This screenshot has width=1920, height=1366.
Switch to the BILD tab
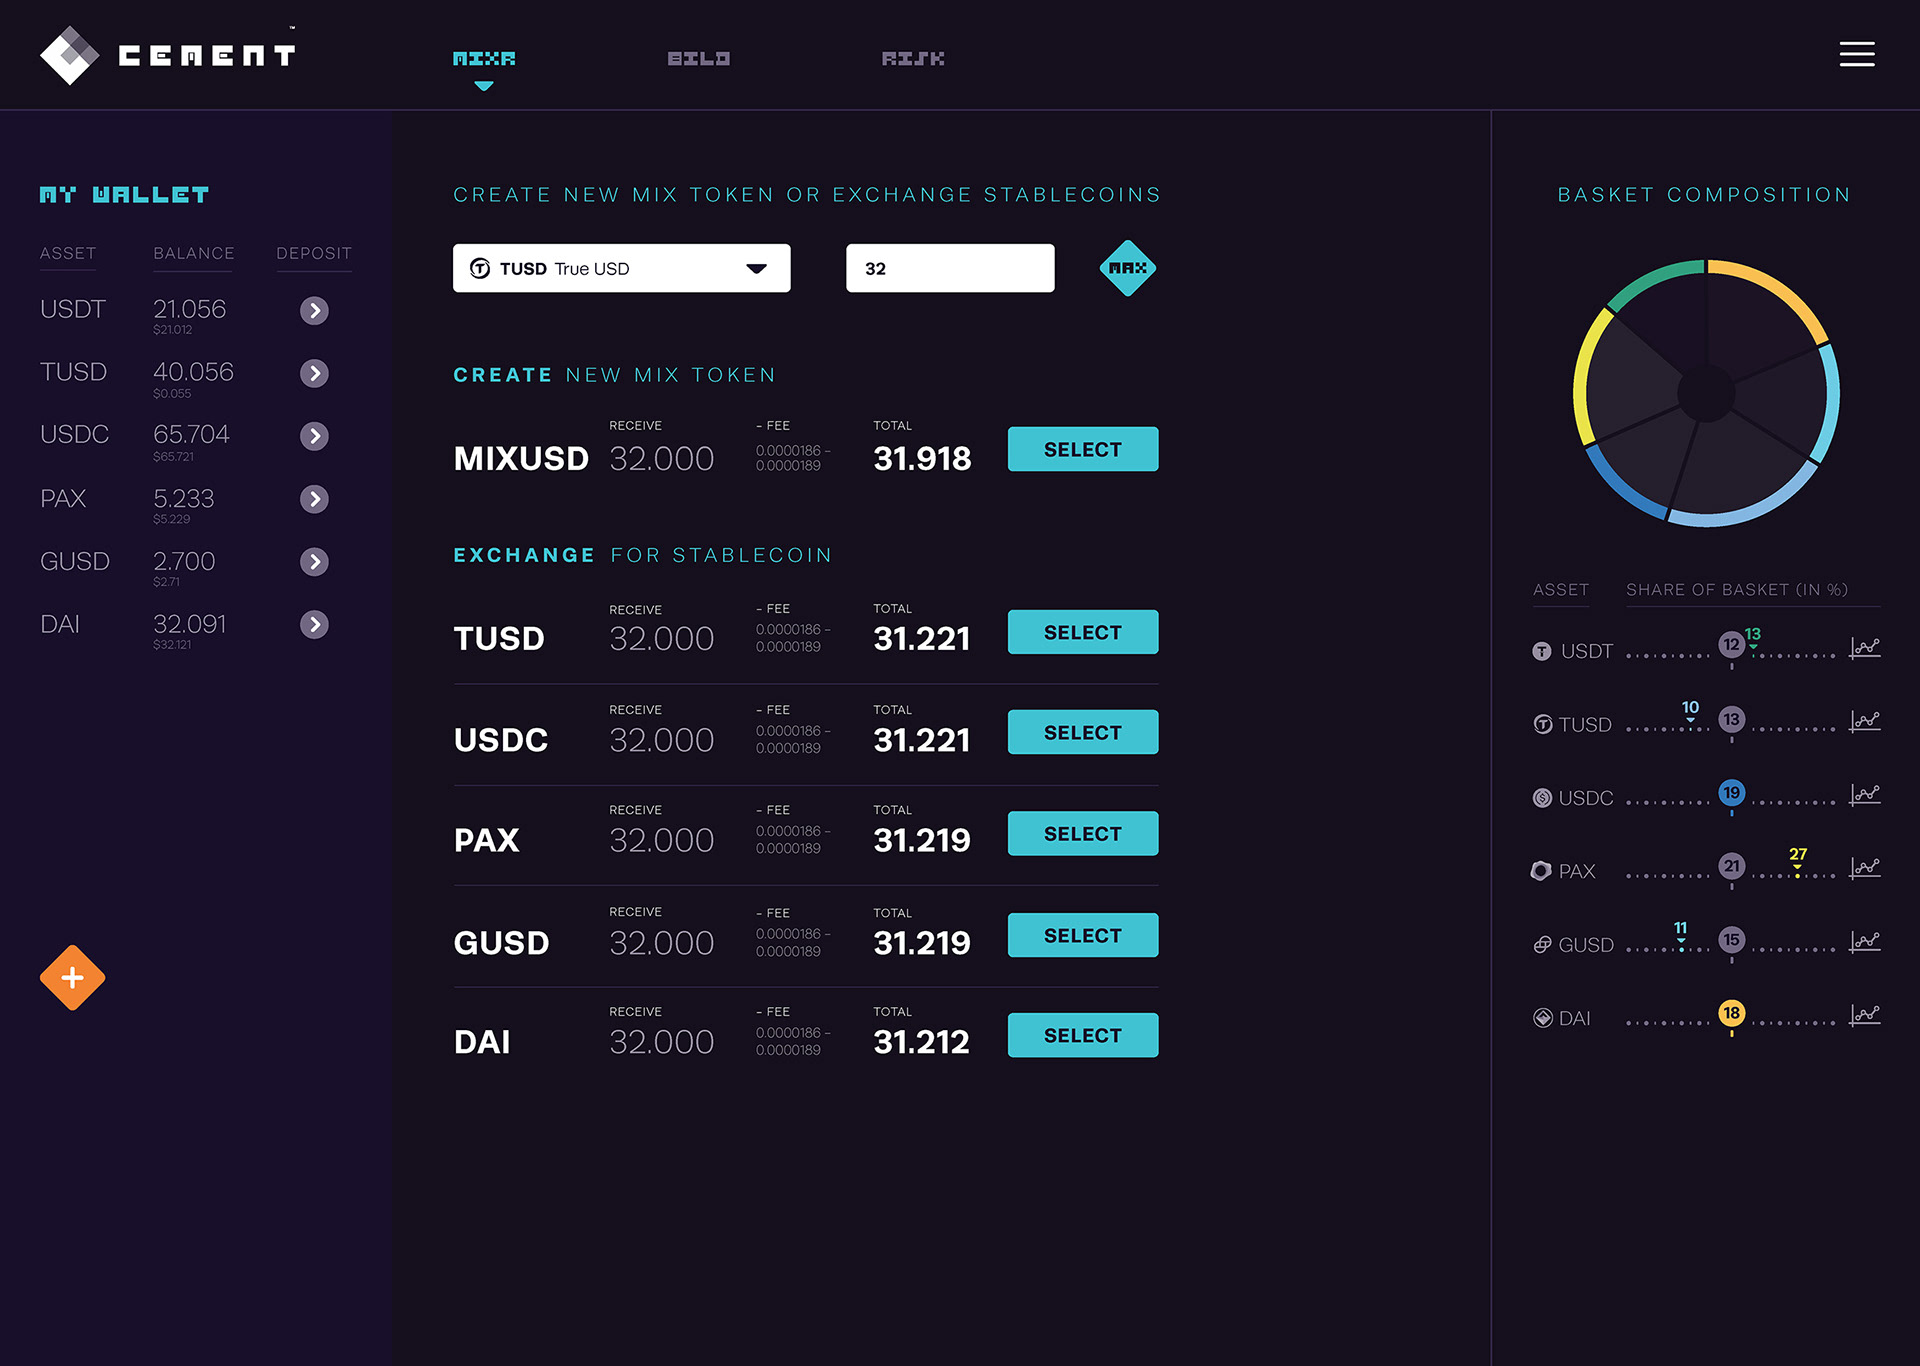point(698,59)
